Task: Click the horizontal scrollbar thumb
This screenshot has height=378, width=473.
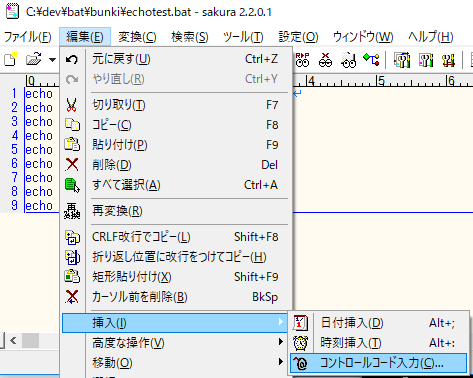Action: pyautogui.click(x=30, y=341)
